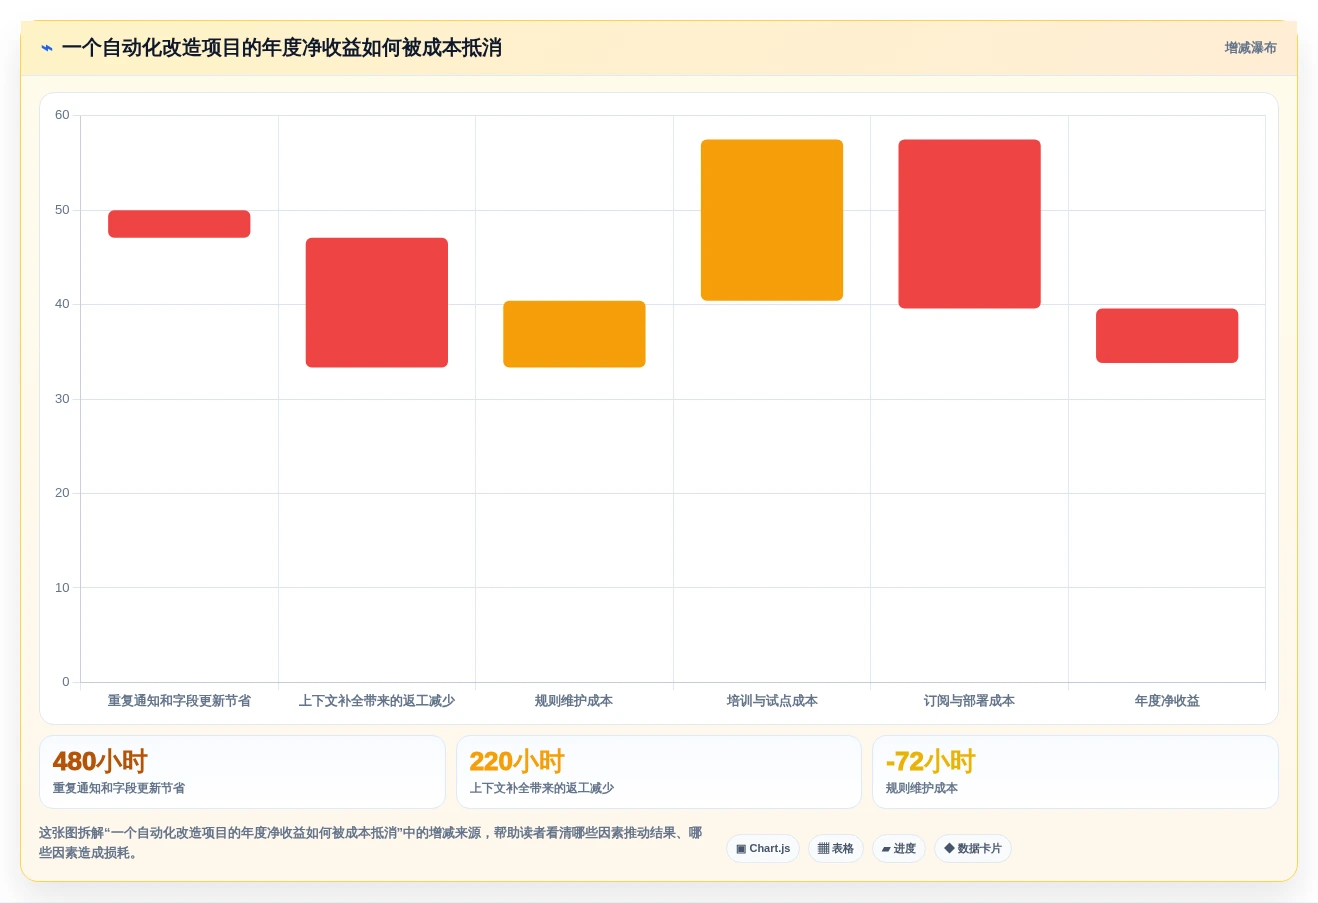Screen dimensions: 1318x903
Task: Click the axis label 年度净收益
Action: pyautogui.click(x=1167, y=701)
